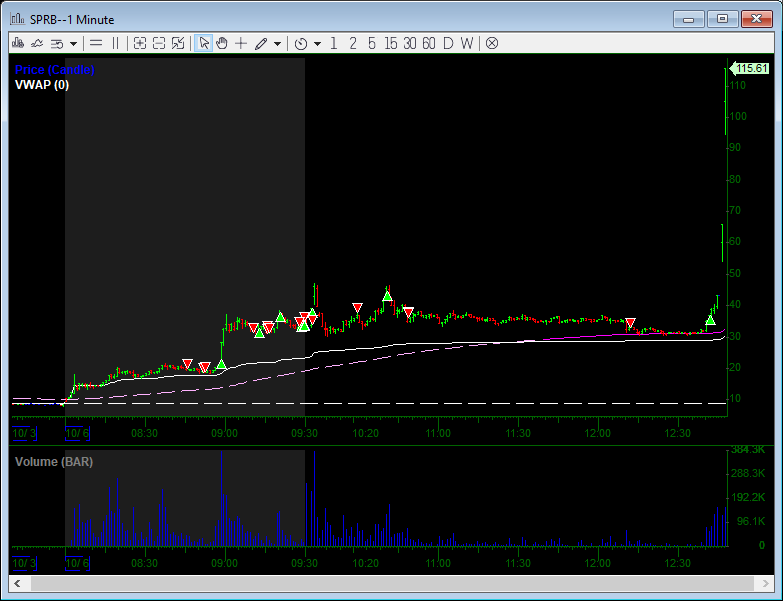This screenshot has width=783, height=601.
Task: Click the 10/3 date marker on price axis
Action: coord(24,433)
